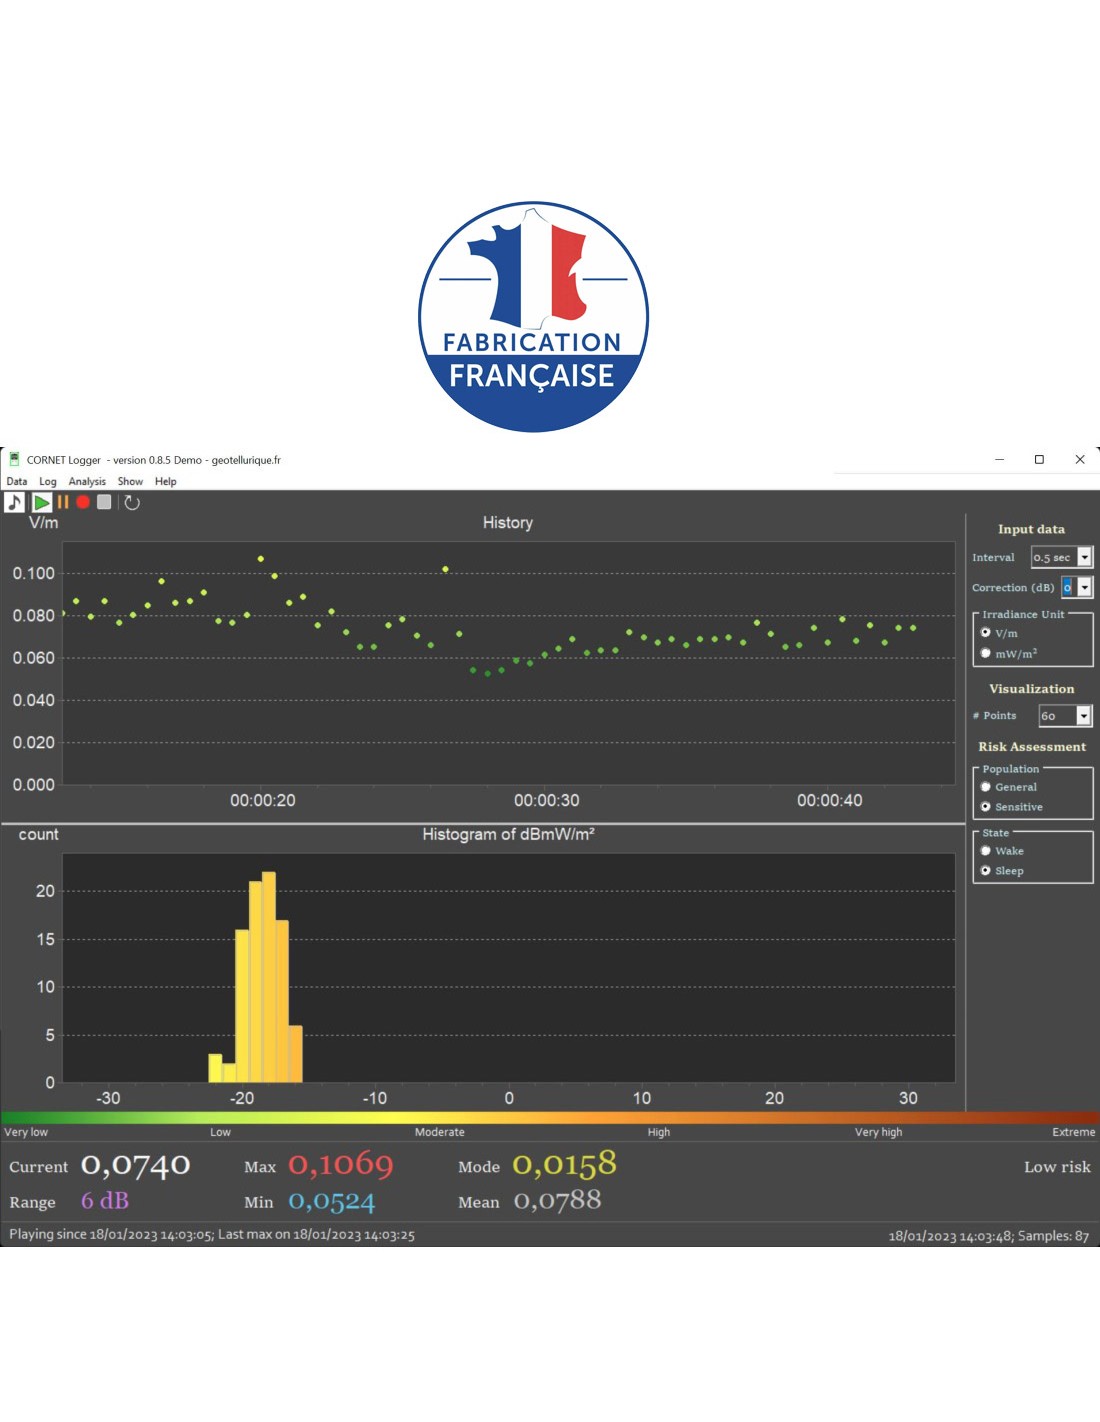This screenshot has height=1422, width=1100.
Task: Click the Interval field showing 0.5 sec
Action: click(1054, 557)
